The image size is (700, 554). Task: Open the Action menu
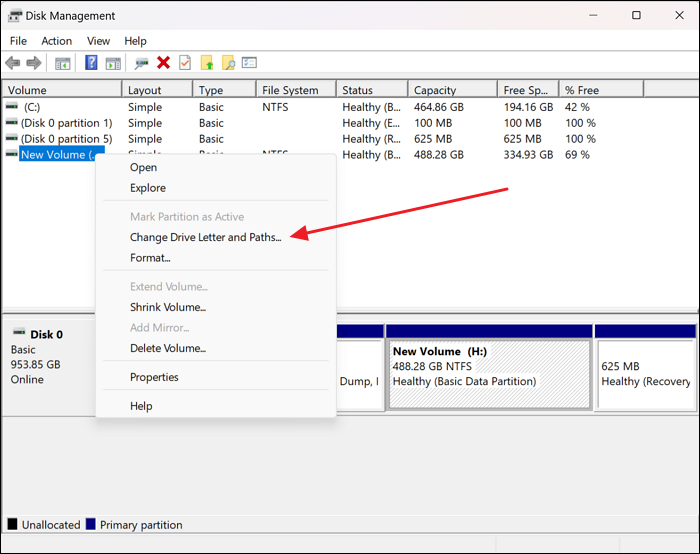56,41
